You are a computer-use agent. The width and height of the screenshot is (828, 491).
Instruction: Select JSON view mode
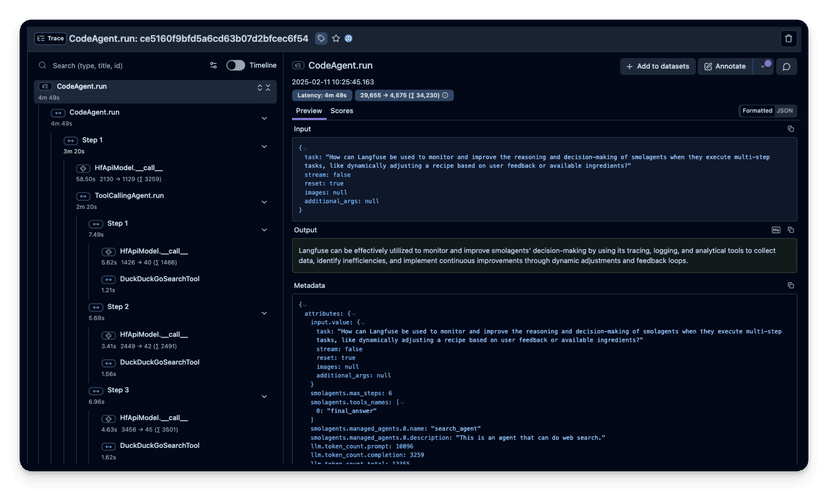click(x=785, y=111)
